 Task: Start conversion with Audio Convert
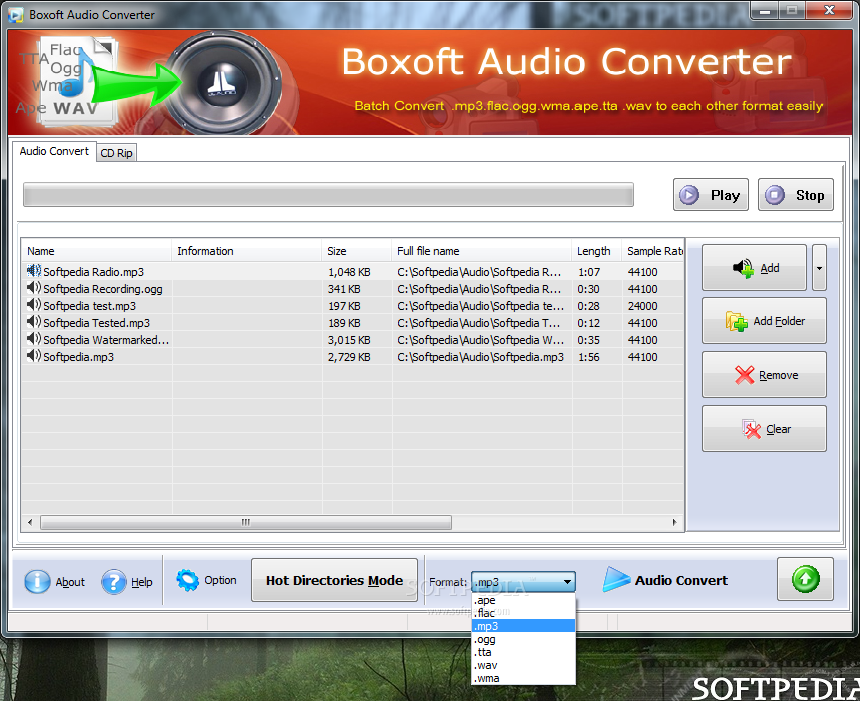(x=665, y=580)
